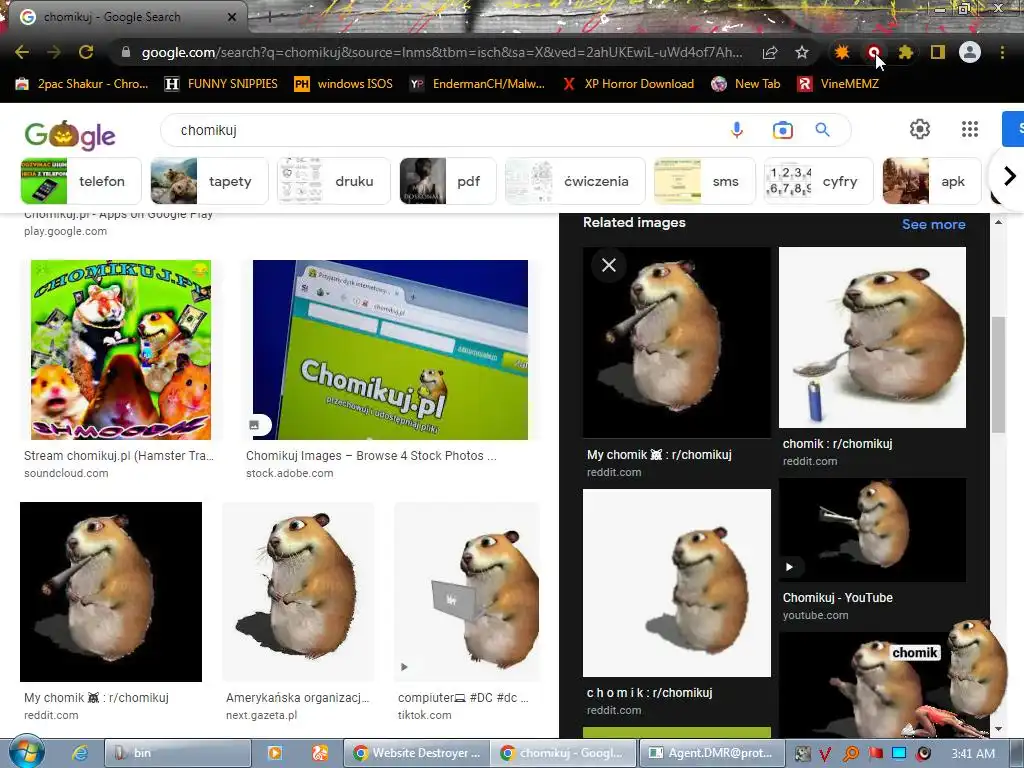Open the EndermanCH/Malw... bookmark
The width and height of the screenshot is (1024, 768).
pyautogui.click(x=477, y=84)
